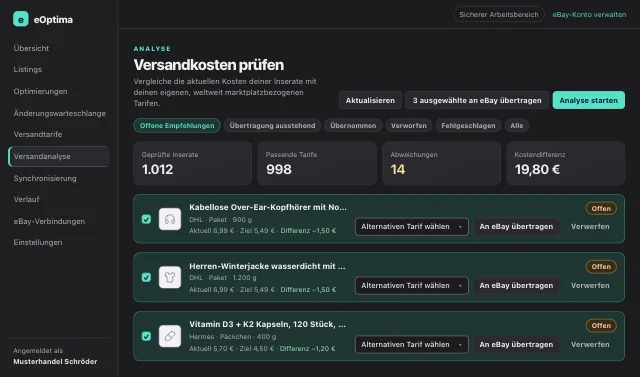Click Offen badge on Herren-Winterjacke card

click(601, 267)
